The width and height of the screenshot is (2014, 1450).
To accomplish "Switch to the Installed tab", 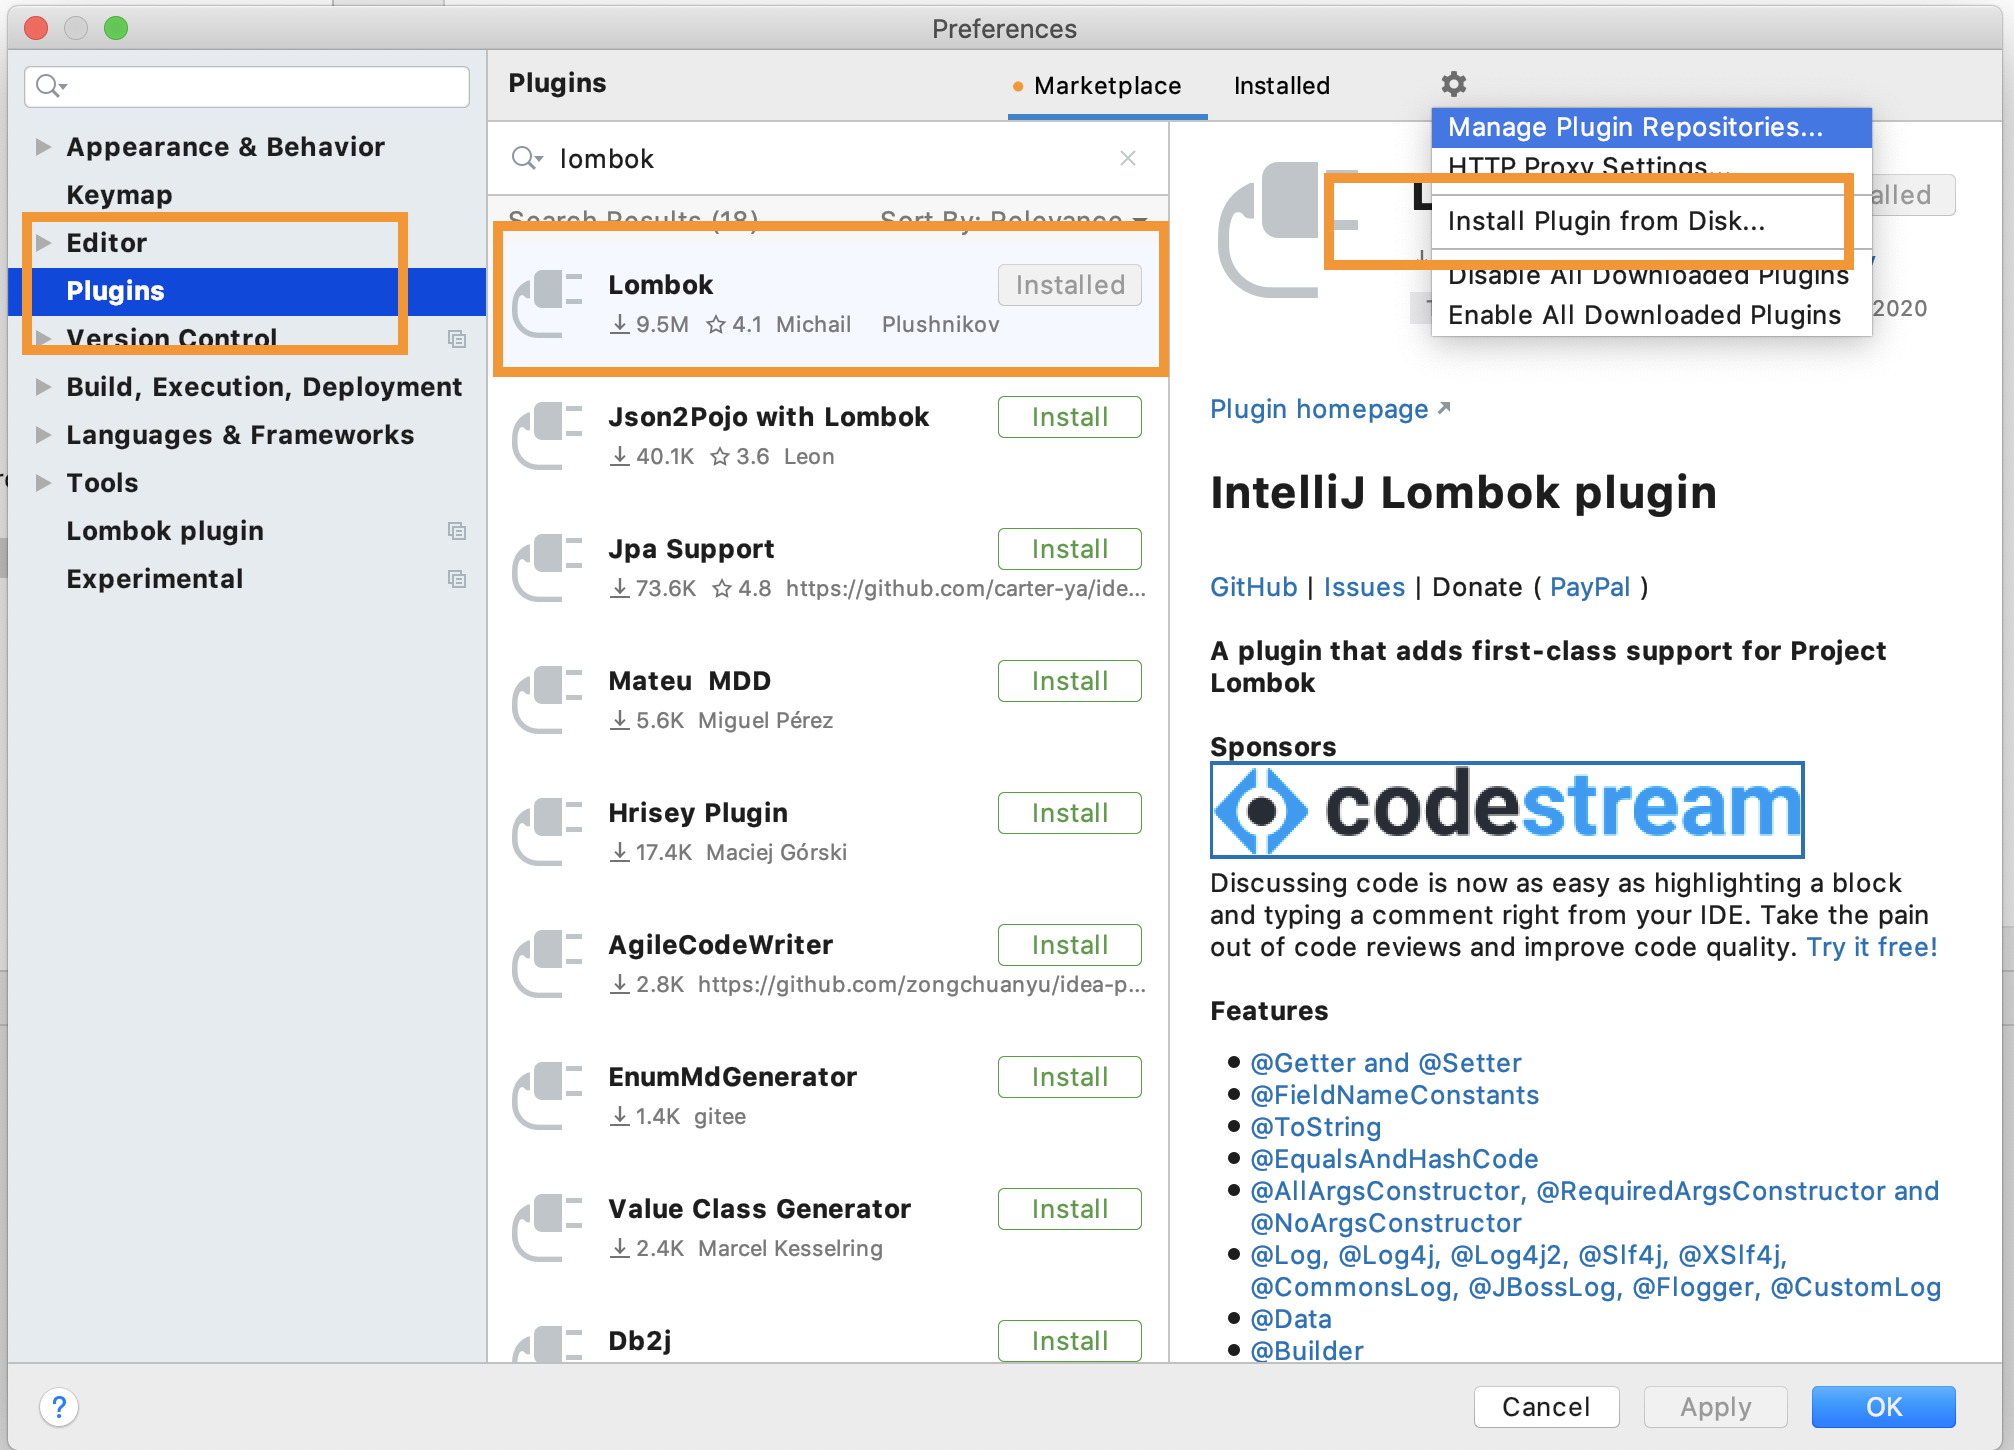I will pos(1281,85).
